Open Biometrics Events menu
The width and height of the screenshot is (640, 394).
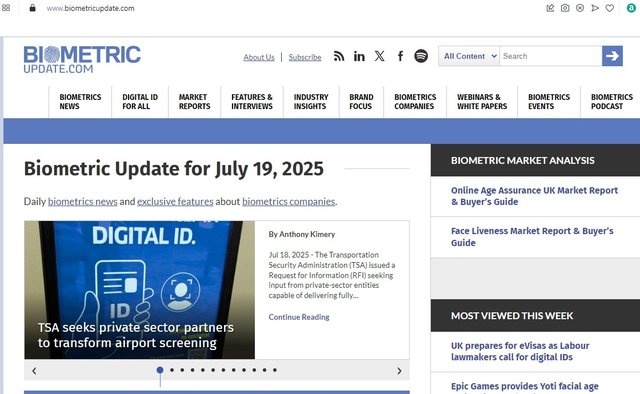[549, 102]
